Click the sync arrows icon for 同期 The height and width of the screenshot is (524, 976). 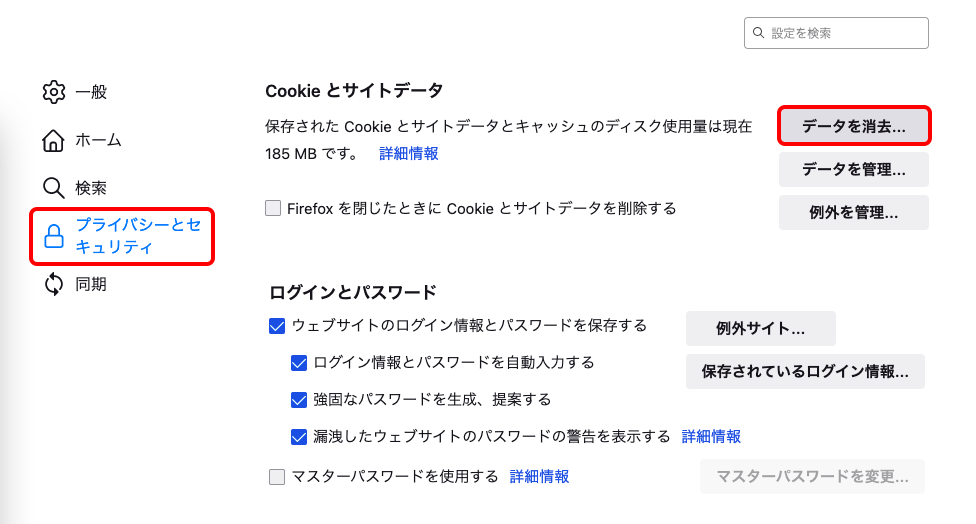click(x=54, y=284)
